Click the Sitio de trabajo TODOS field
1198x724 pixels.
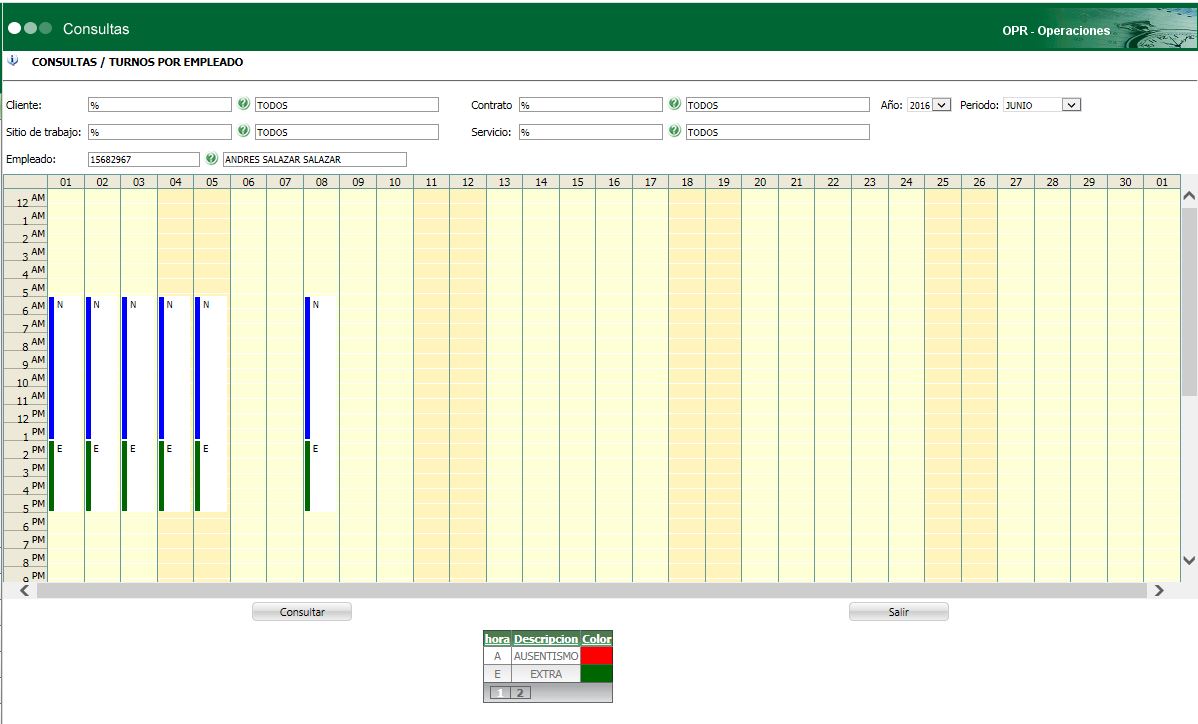(347, 132)
